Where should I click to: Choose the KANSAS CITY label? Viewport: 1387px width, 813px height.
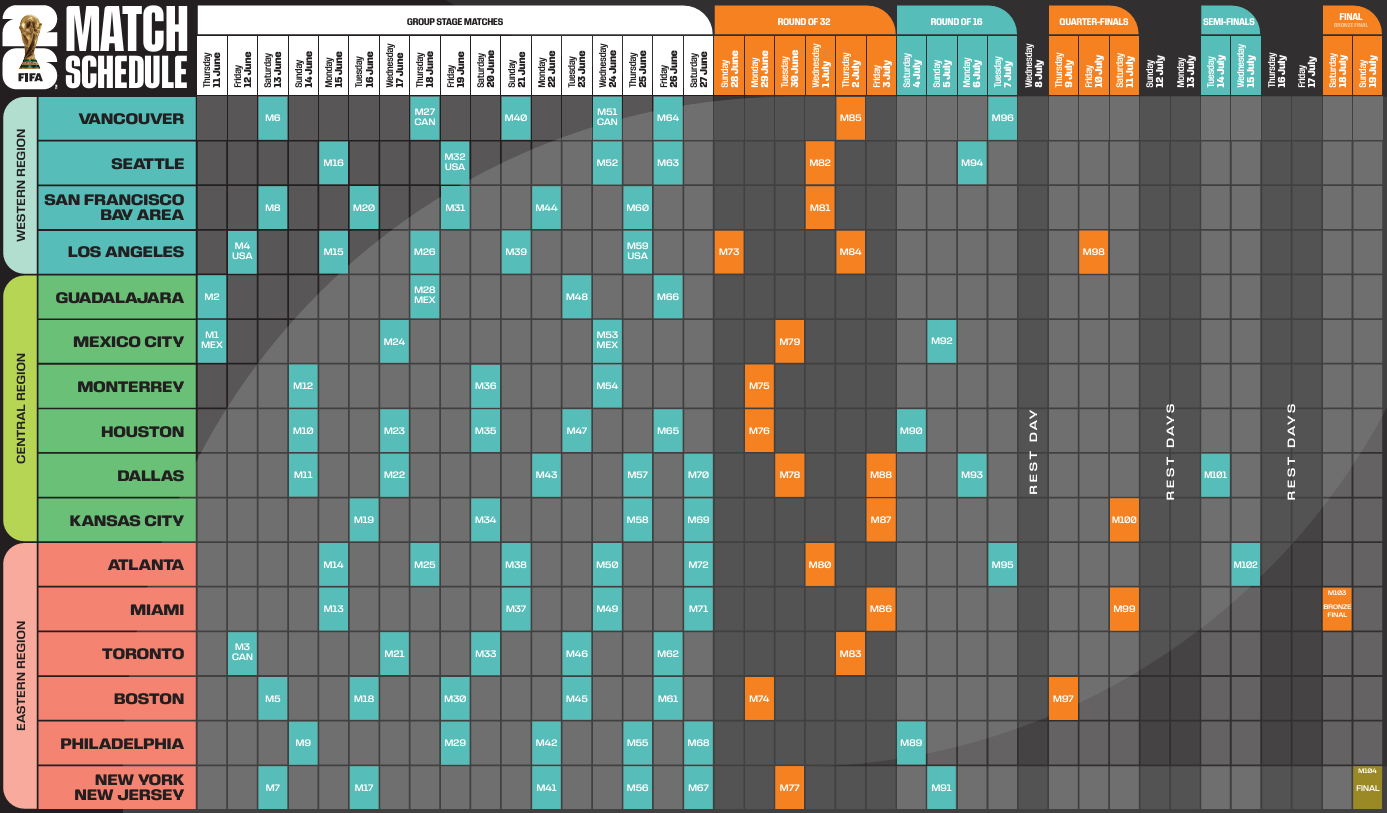[x=117, y=520]
